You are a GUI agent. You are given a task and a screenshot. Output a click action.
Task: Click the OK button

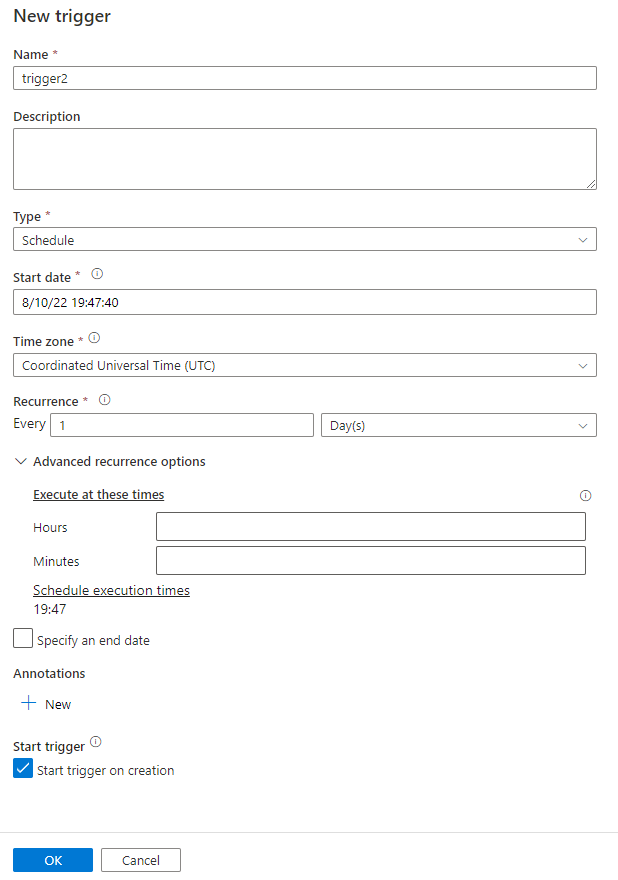53,860
